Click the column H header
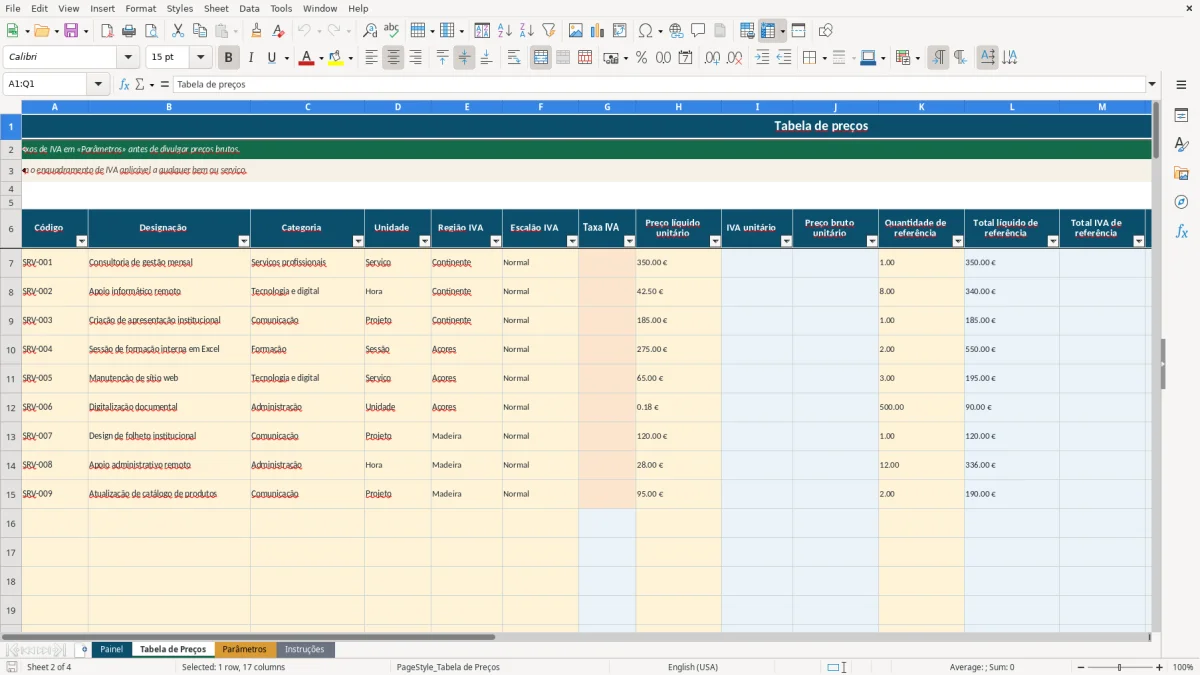 pyautogui.click(x=678, y=107)
